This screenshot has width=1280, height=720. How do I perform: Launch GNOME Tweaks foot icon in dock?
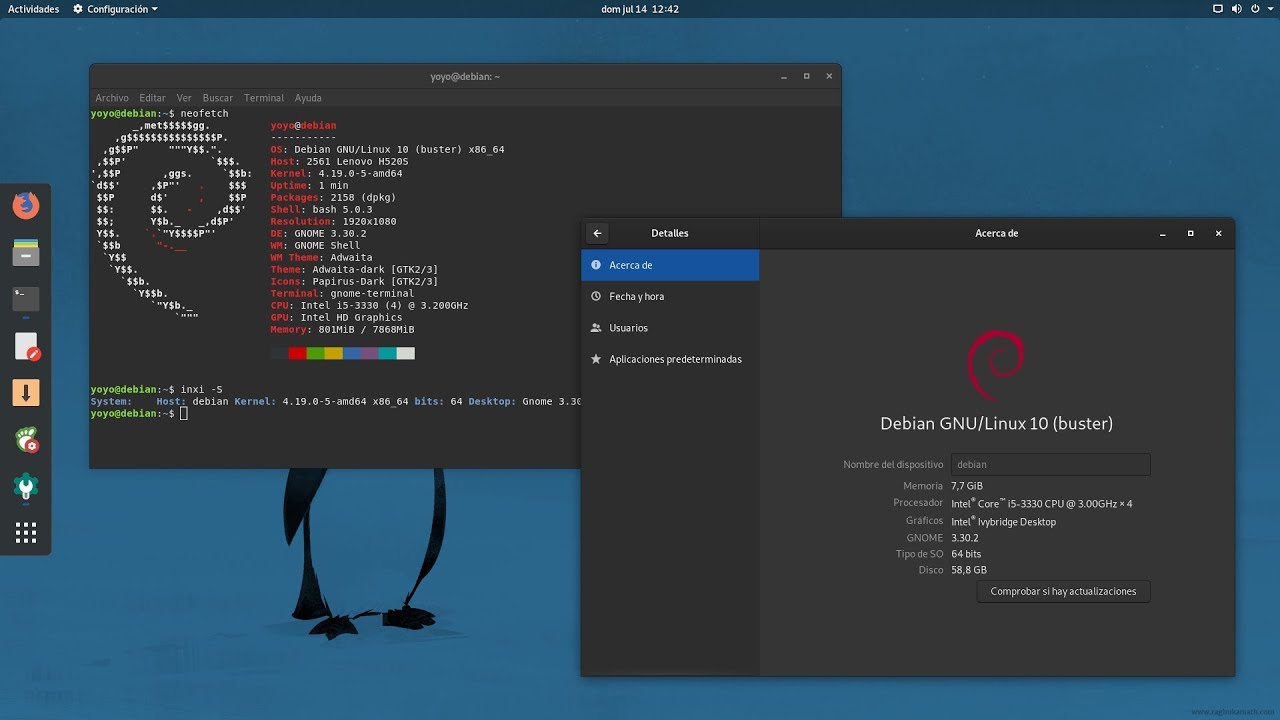coord(26,439)
